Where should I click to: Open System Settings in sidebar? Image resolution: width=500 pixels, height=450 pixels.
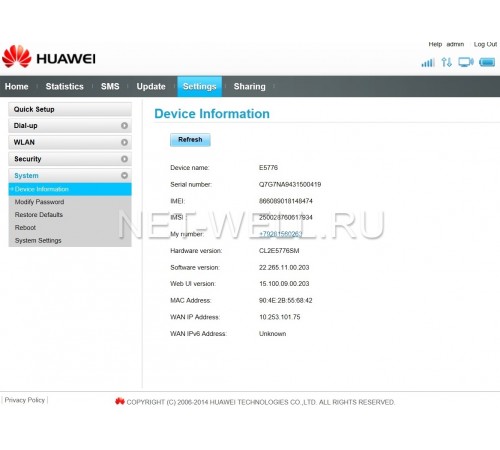tap(38, 240)
